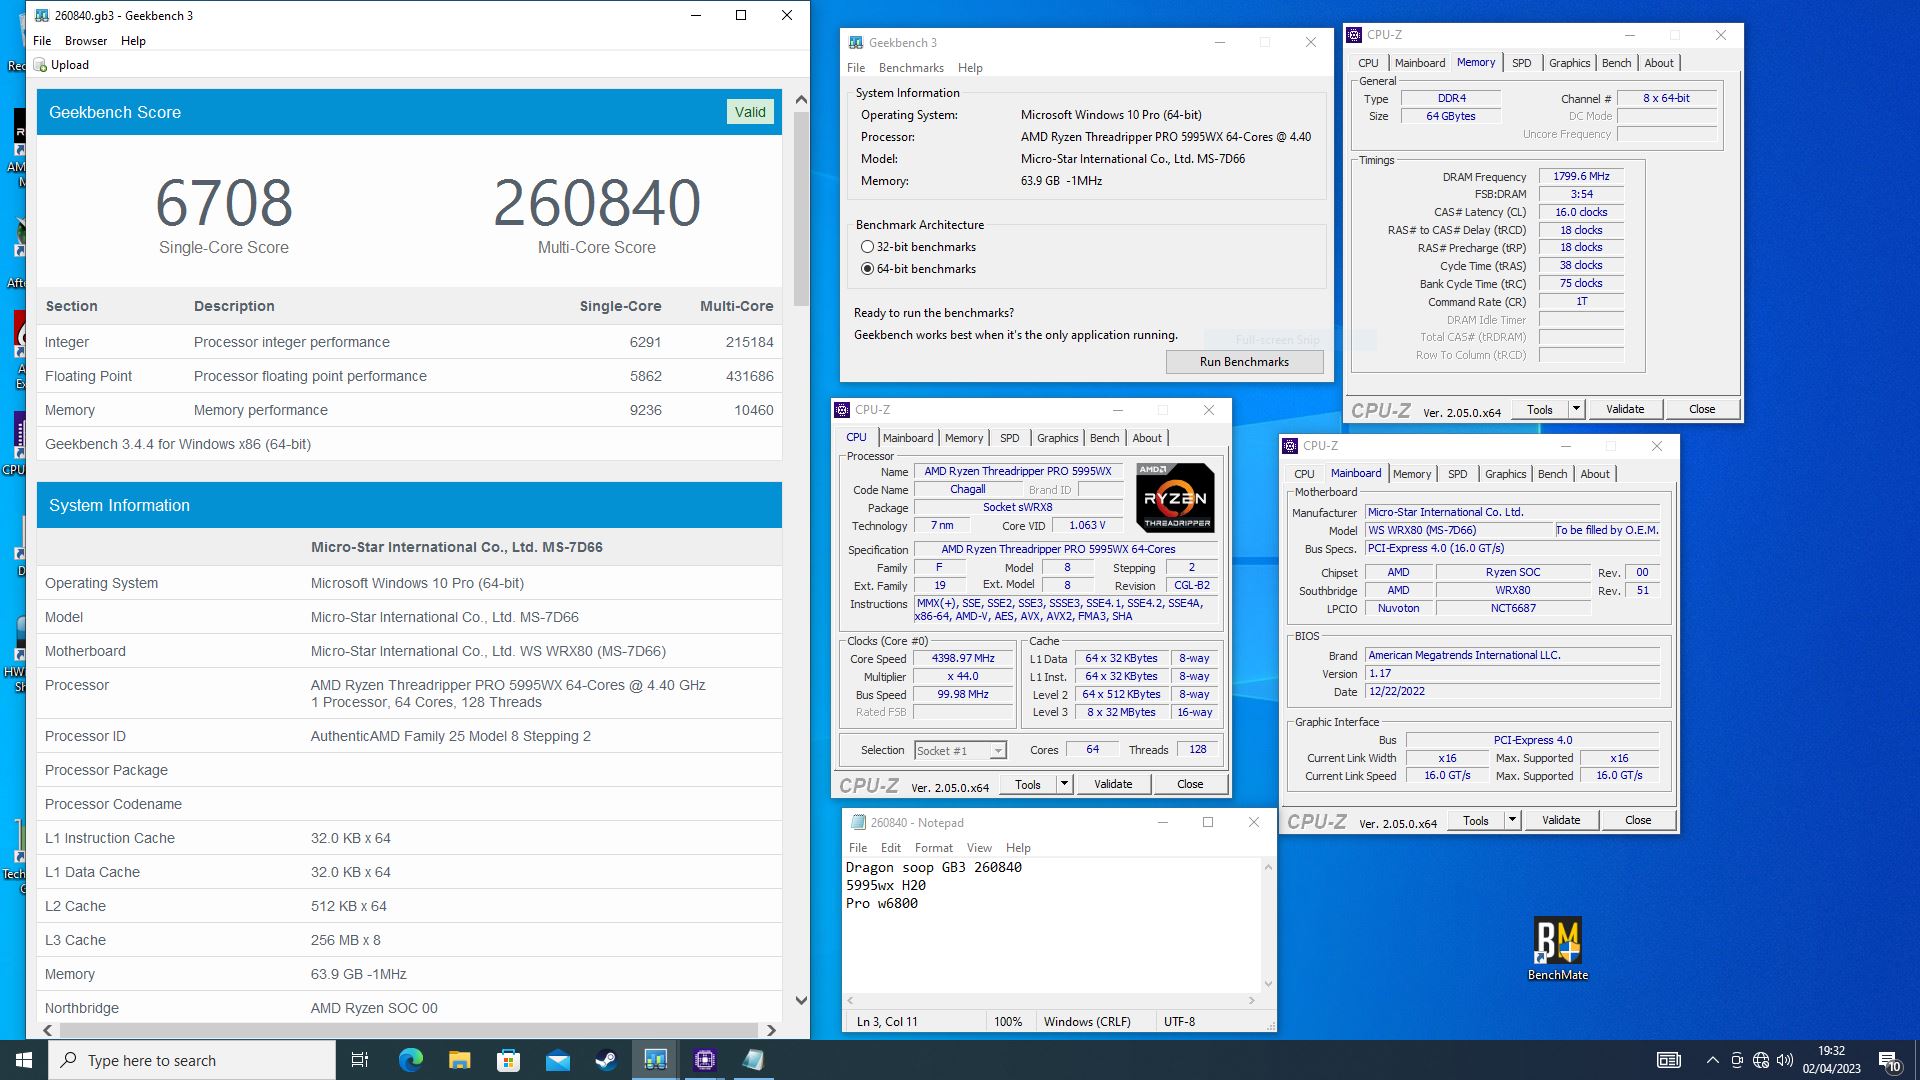Viewport: 1920px width, 1080px height.
Task: Click Close button in CPU-Z CPU window
Action: (1189, 784)
